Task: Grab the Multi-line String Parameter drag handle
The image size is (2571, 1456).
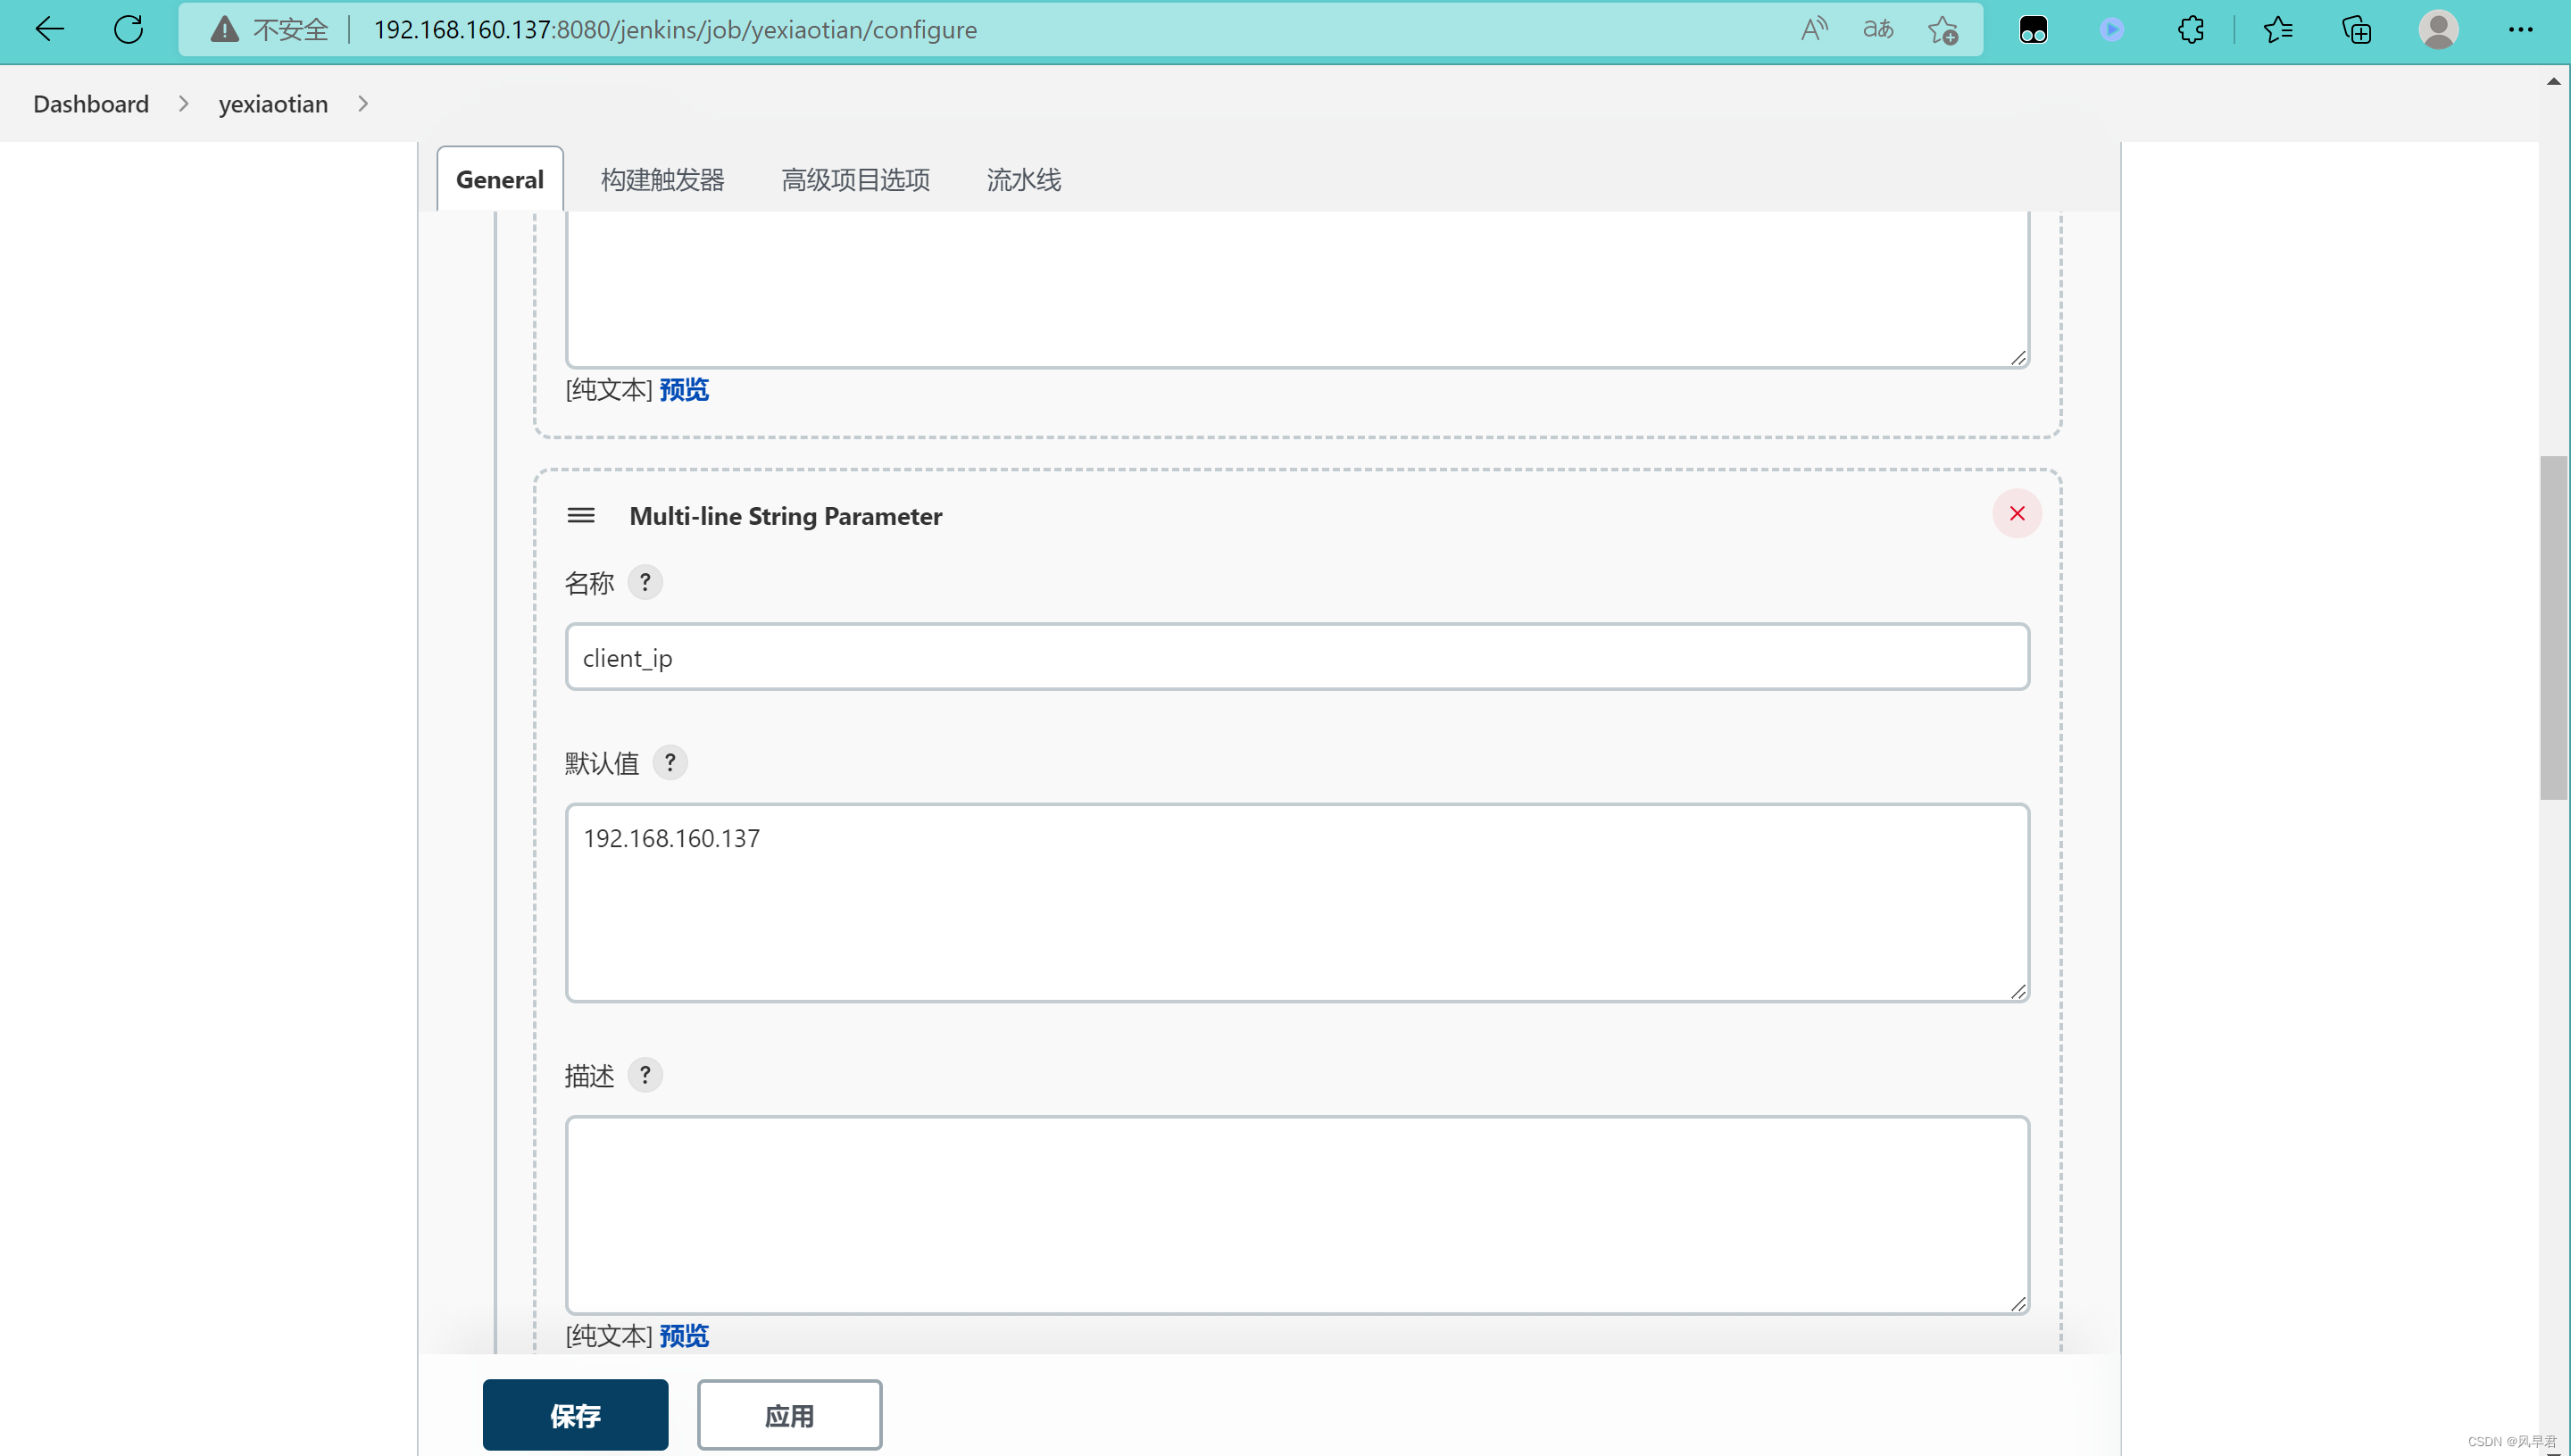Action: pyautogui.click(x=581, y=515)
